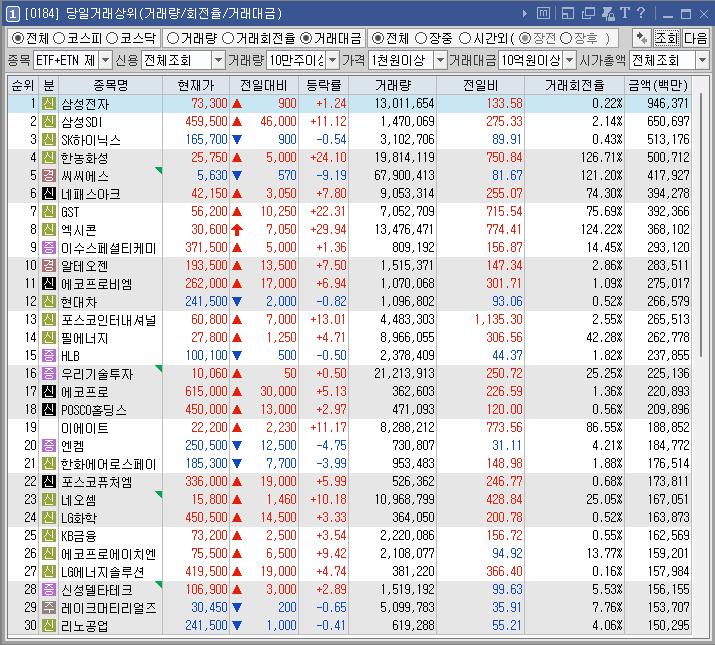The image size is (715, 645).
Task: Click the 필에너지 stock name
Action: [x=85, y=338]
